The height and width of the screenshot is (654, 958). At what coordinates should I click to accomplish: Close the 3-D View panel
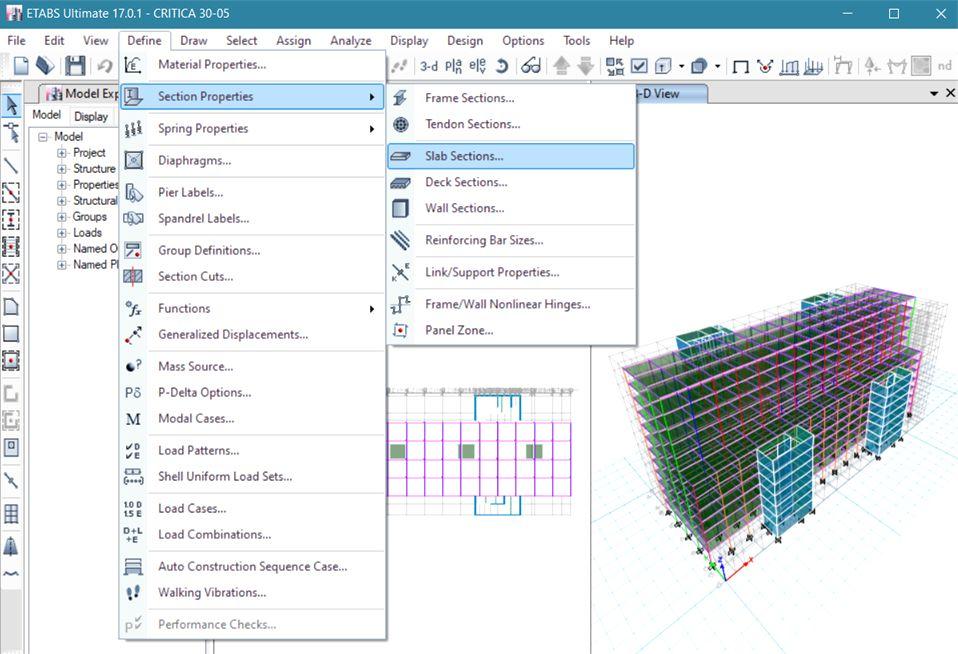[950, 93]
